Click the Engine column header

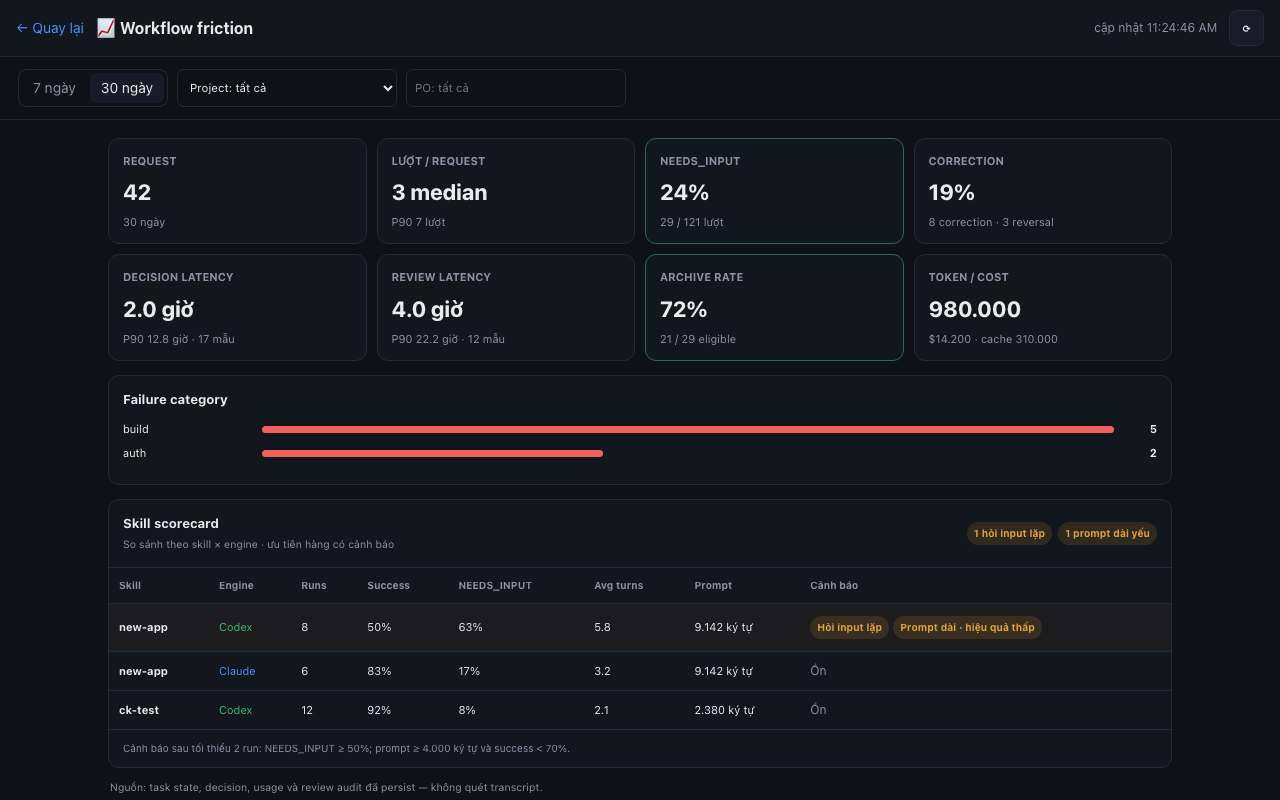(236, 585)
